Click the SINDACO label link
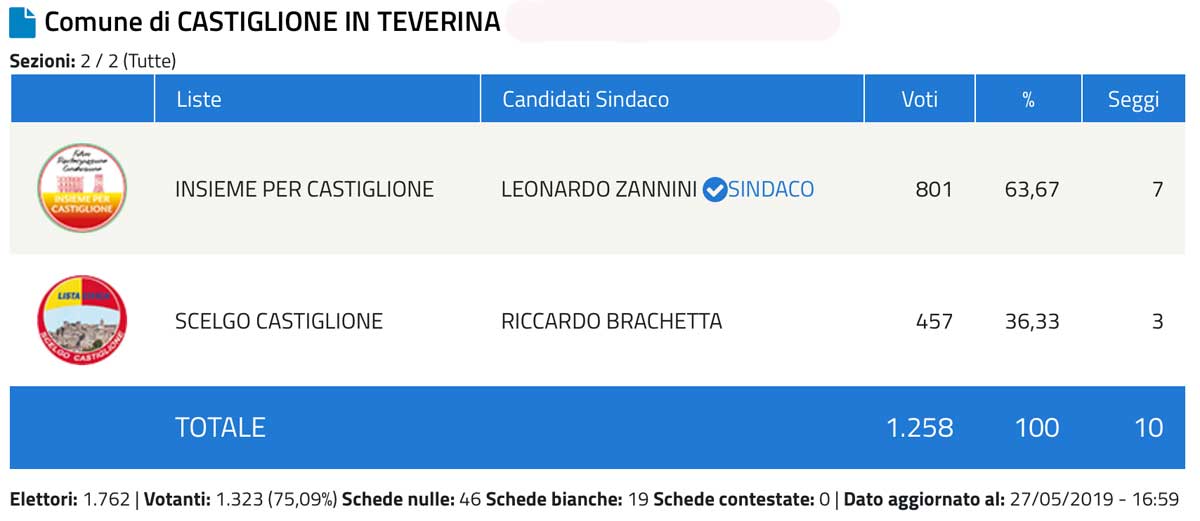The height and width of the screenshot is (521, 1200). (x=771, y=189)
